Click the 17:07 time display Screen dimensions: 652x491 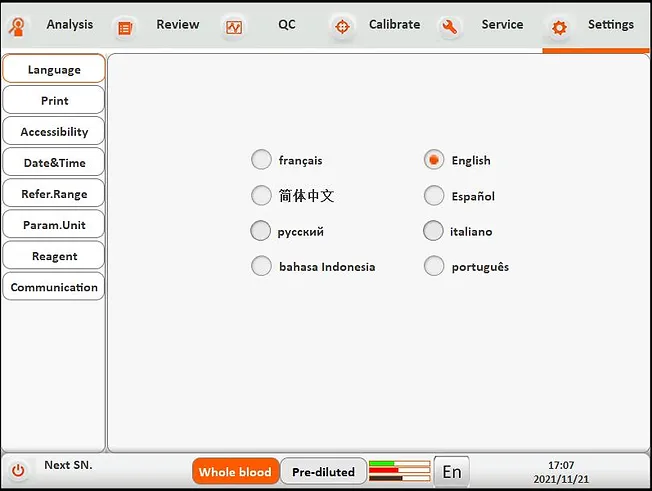561,465
